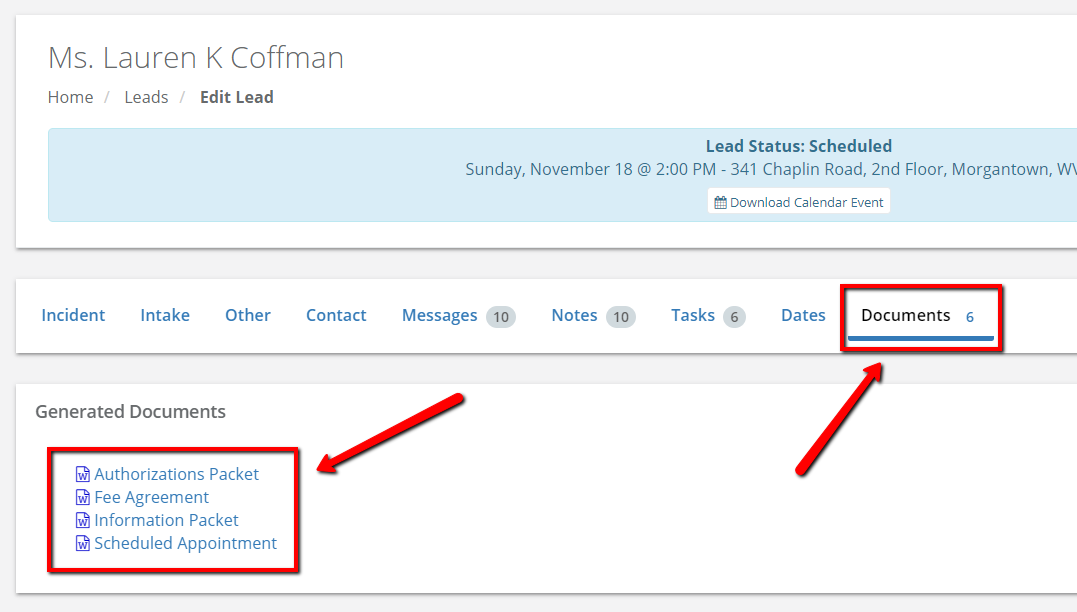Switch to the Dates tab
Image resolution: width=1077 pixels, height=612 pixels.
tap(803, 315)
